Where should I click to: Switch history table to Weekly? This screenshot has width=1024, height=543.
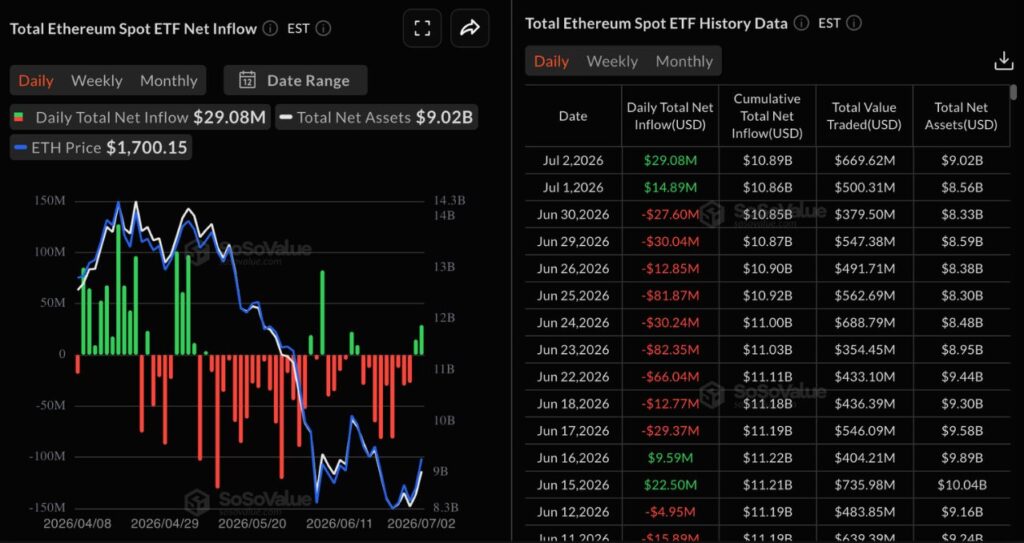click(612, 61)
